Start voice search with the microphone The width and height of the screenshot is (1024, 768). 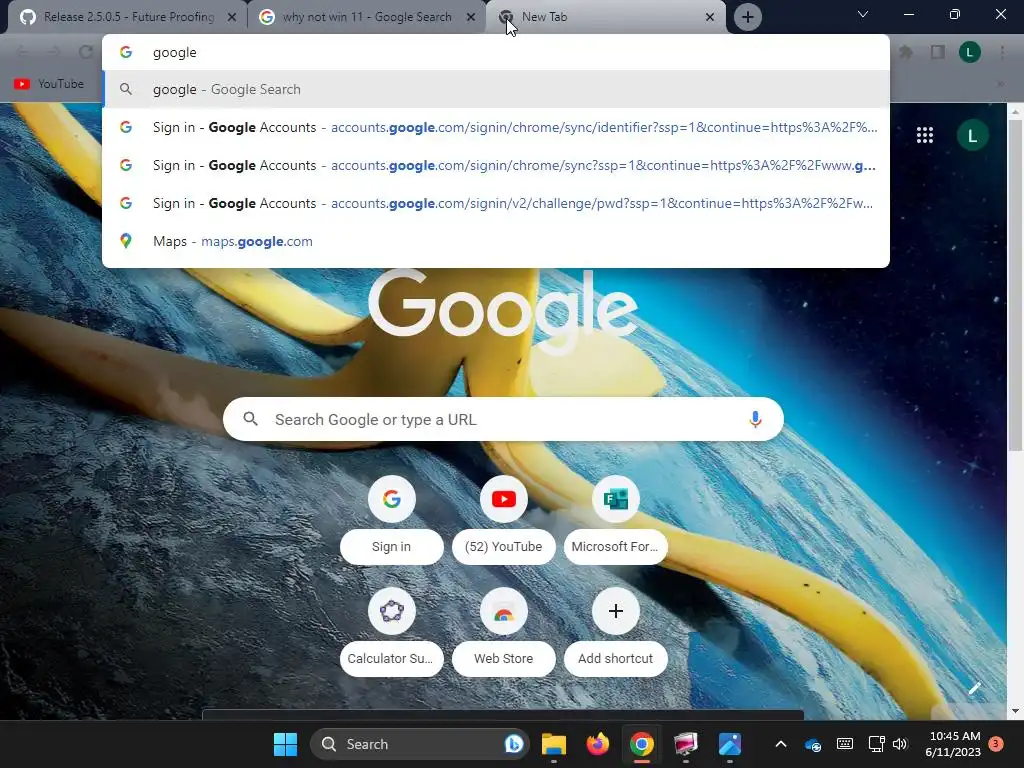(755, 419)
